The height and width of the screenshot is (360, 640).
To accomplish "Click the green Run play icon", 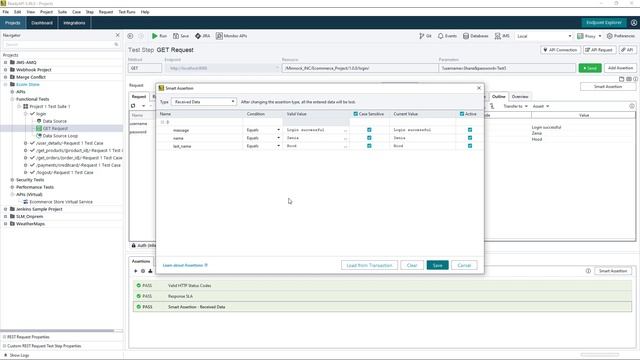I will [155, 36].
